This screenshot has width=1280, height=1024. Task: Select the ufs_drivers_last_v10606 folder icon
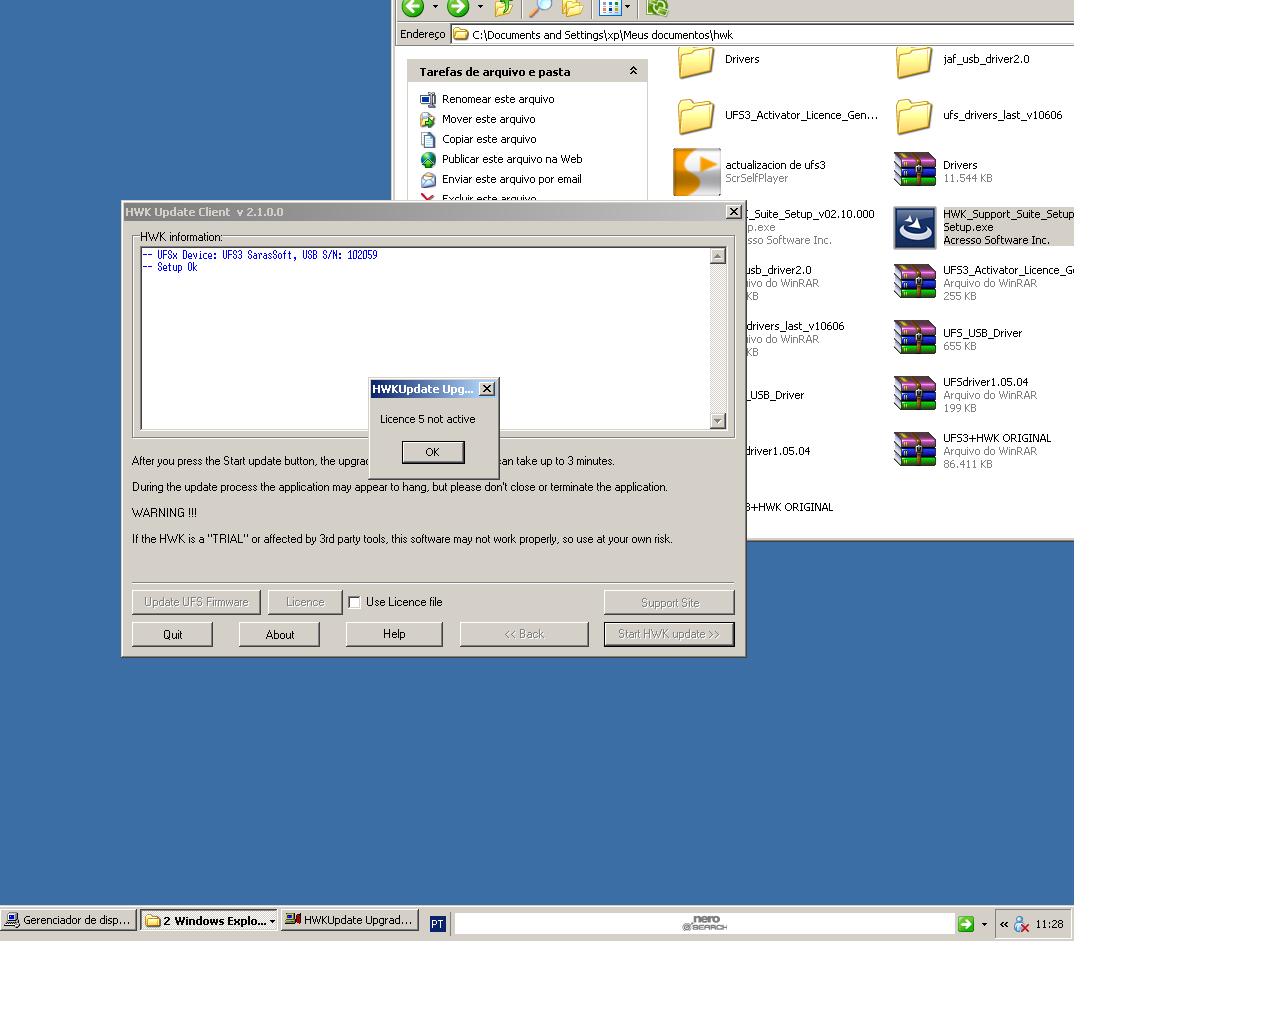tap(914, 116)
